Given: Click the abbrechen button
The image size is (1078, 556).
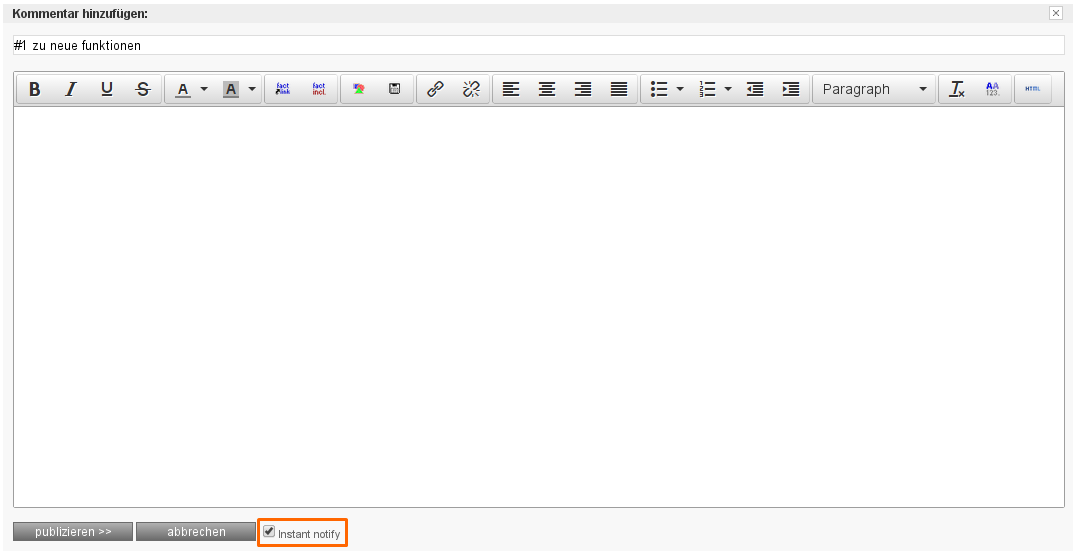Looking at the screenshot, I should pos(196,532).
